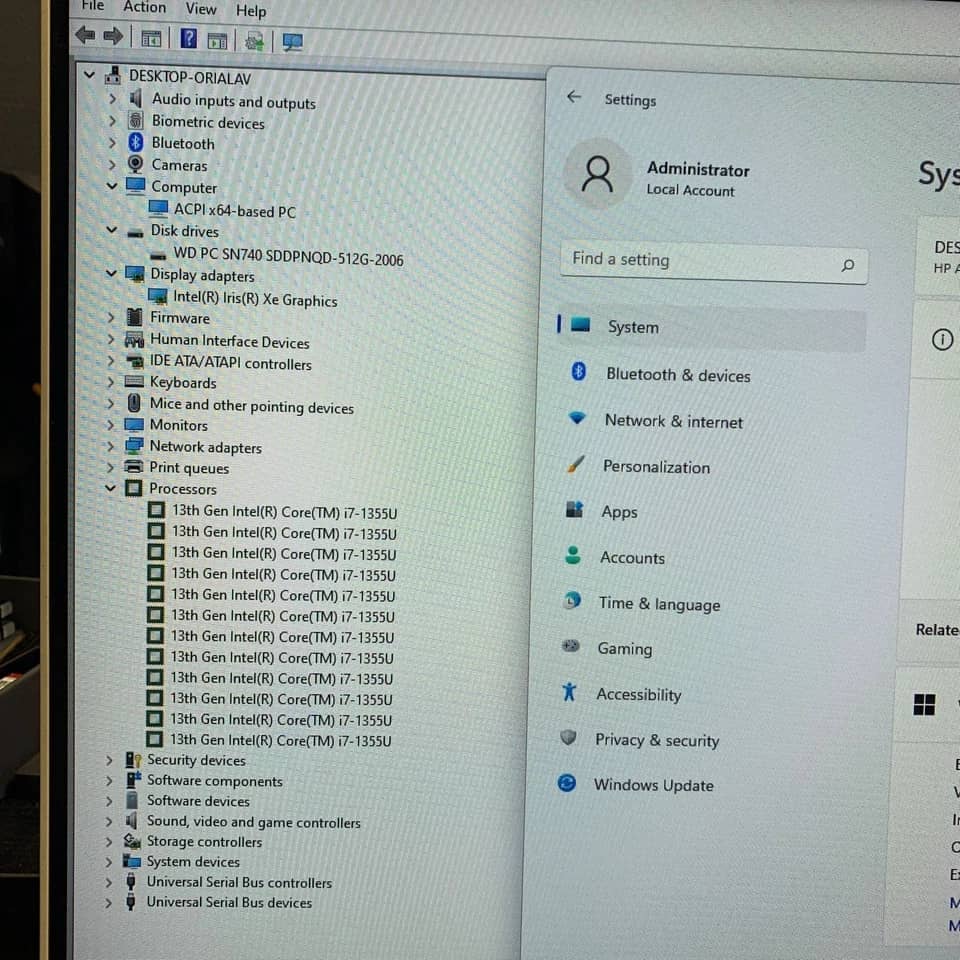Select the Security devices category
The image size is (960, 960).
(x=196, y=760)
